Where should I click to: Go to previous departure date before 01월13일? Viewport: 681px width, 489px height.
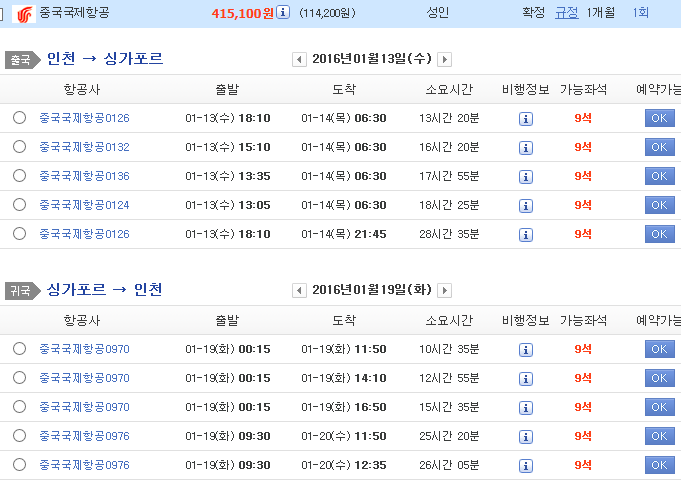299,59
